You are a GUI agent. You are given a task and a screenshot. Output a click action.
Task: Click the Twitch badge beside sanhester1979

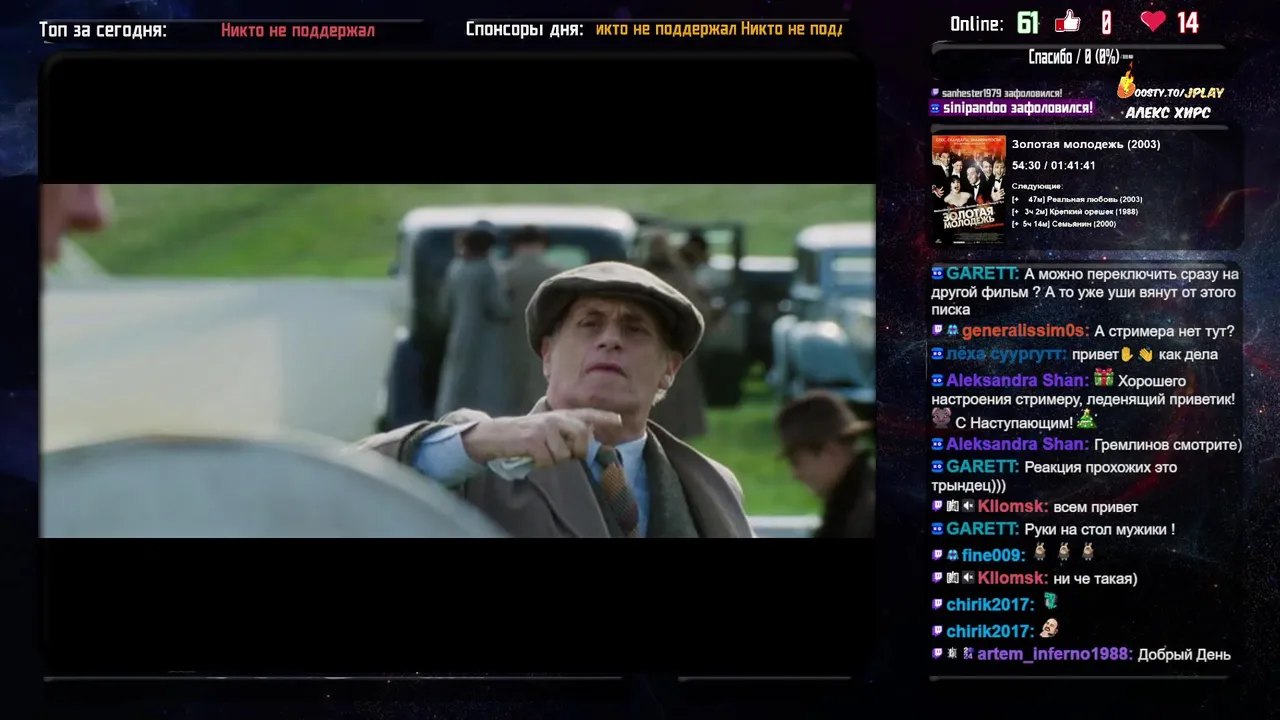[x=936, y=93]
